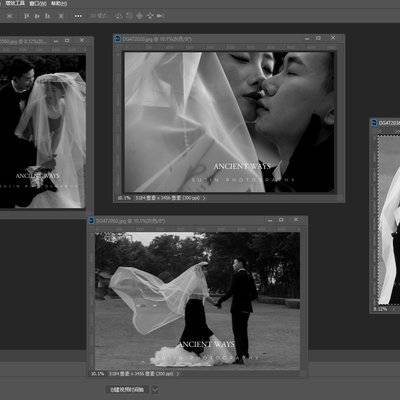This screenshot has width=400, height=400.
Task: Select the 3D rotate mode icon
Action: pyautogui.click(x=119, y=16)
